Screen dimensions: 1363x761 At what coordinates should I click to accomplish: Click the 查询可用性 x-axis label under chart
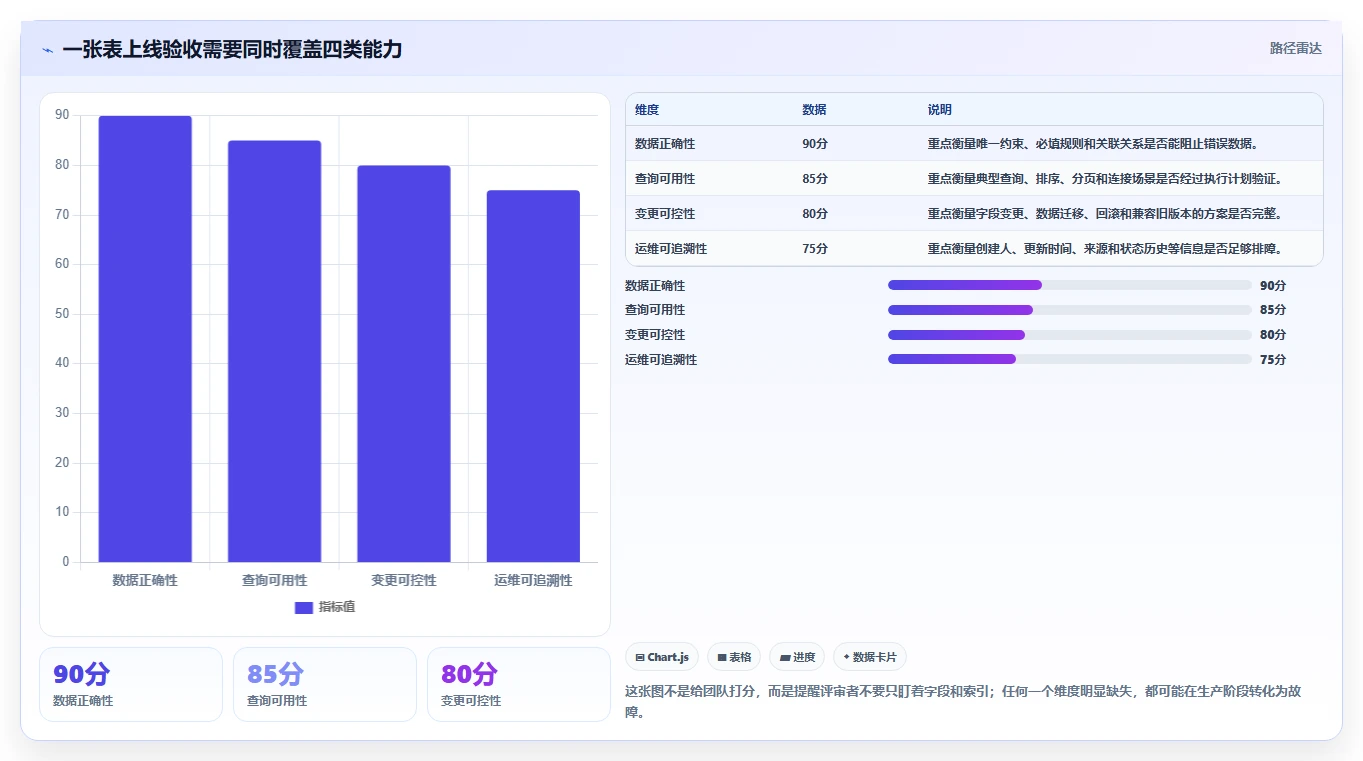[x=274, y=580]
